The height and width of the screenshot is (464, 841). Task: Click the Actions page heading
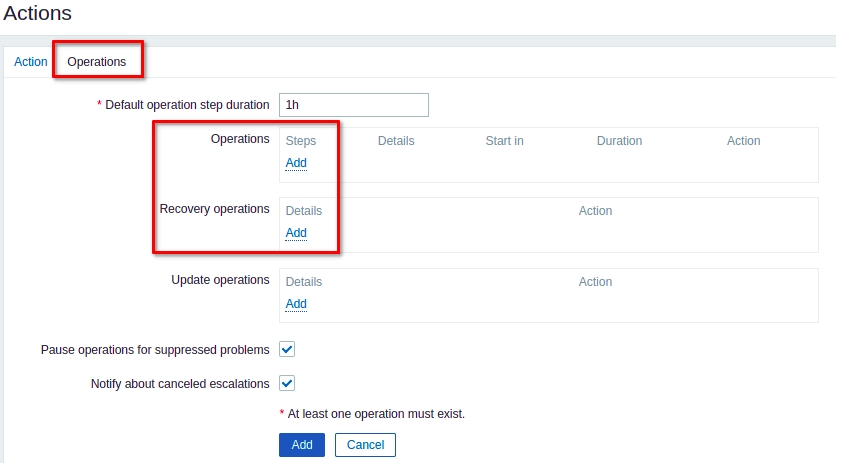click(x=38, y=14)
